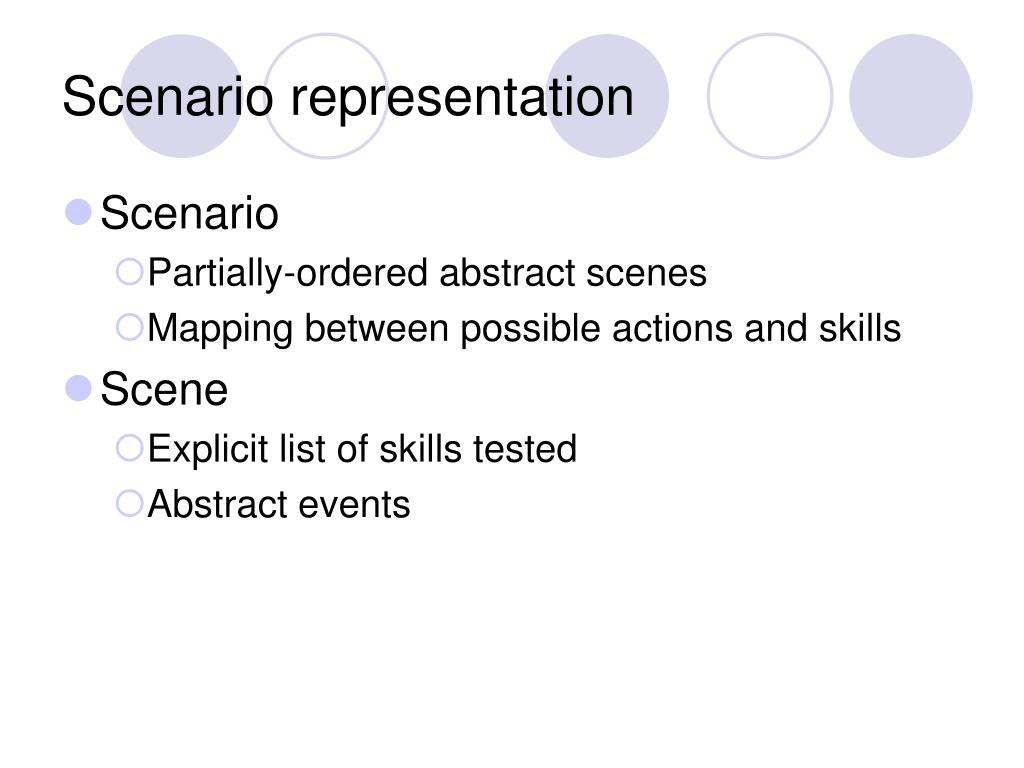Viewport: 1024px width, 768px height.
Task: Click the 'Scene' top-level bullet text
Action: [164, 389]
